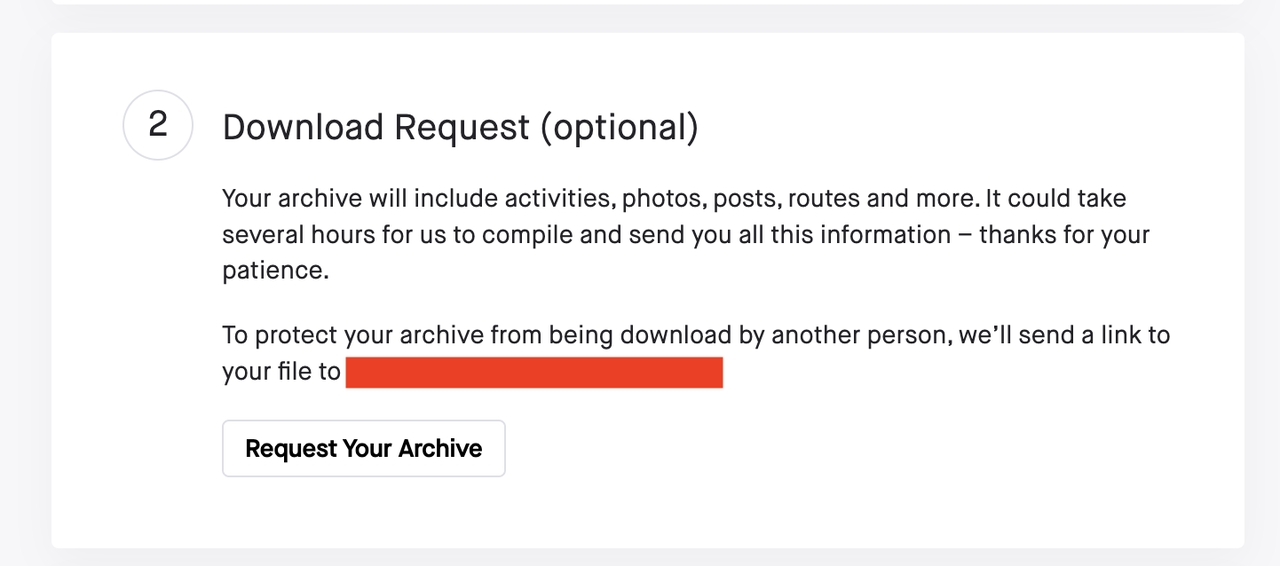1280x566 pixels.
Task: Click the red redacted email block
Action: click(x=534, y=372)
